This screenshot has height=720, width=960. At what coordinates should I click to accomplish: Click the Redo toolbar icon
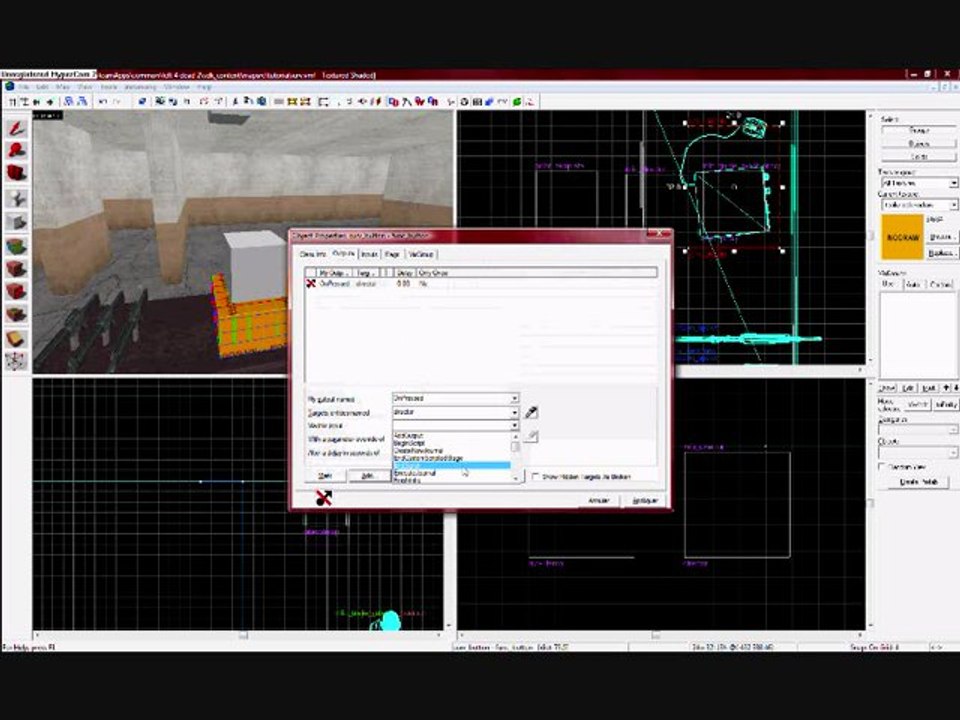click(117, 102)
